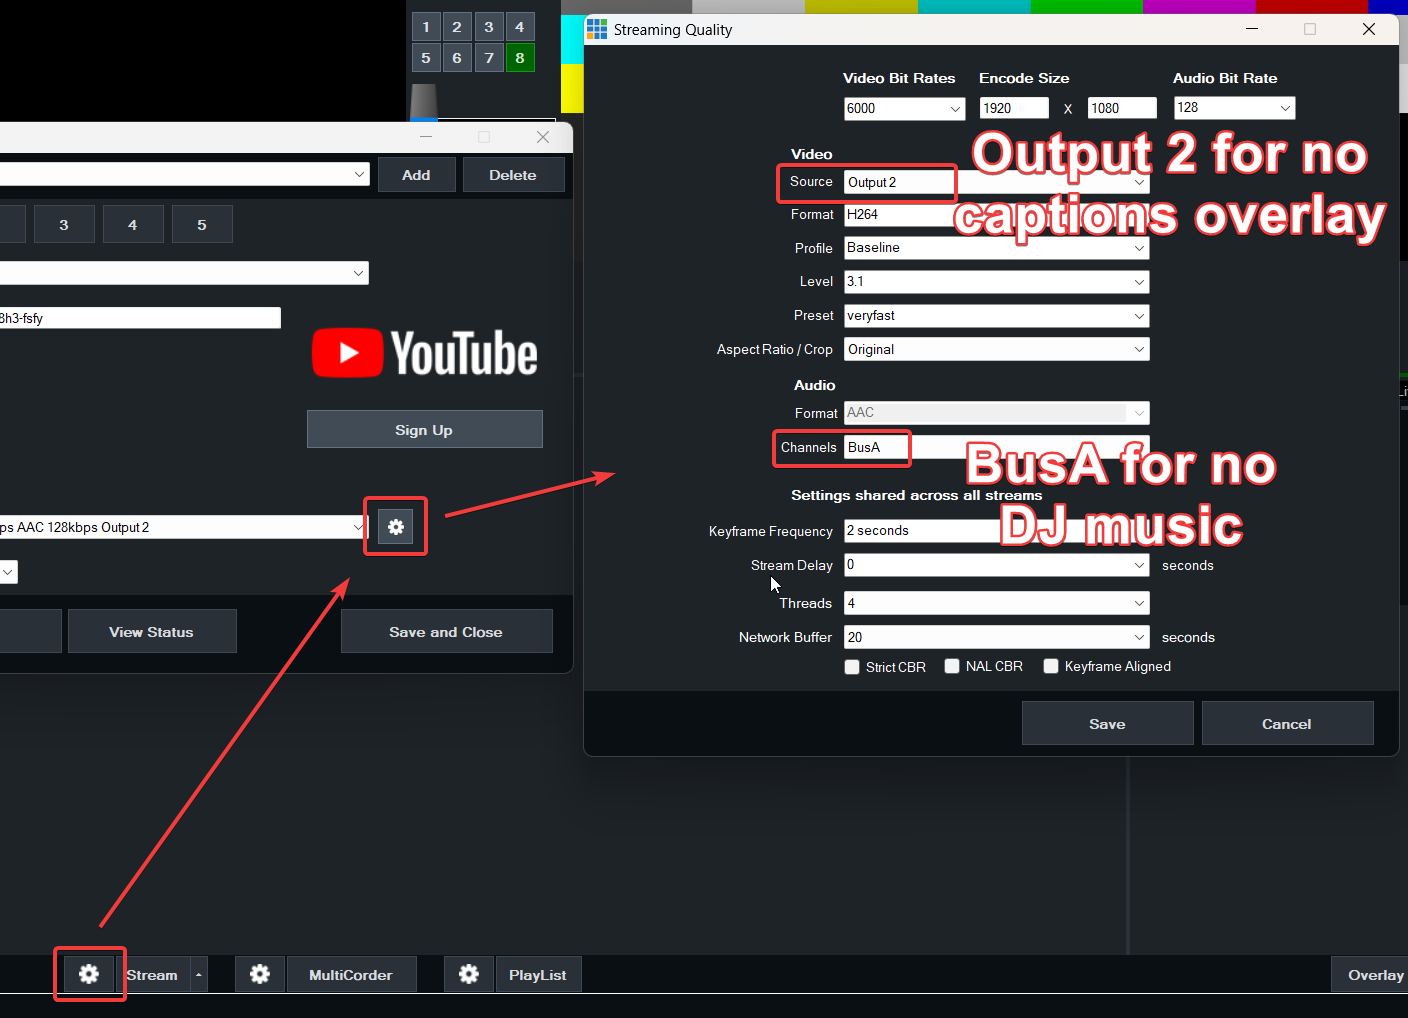This screenshot has width=1408, height=1018.
Task: Open the profile dropdown beside Add button
Action: pos(183,174)
